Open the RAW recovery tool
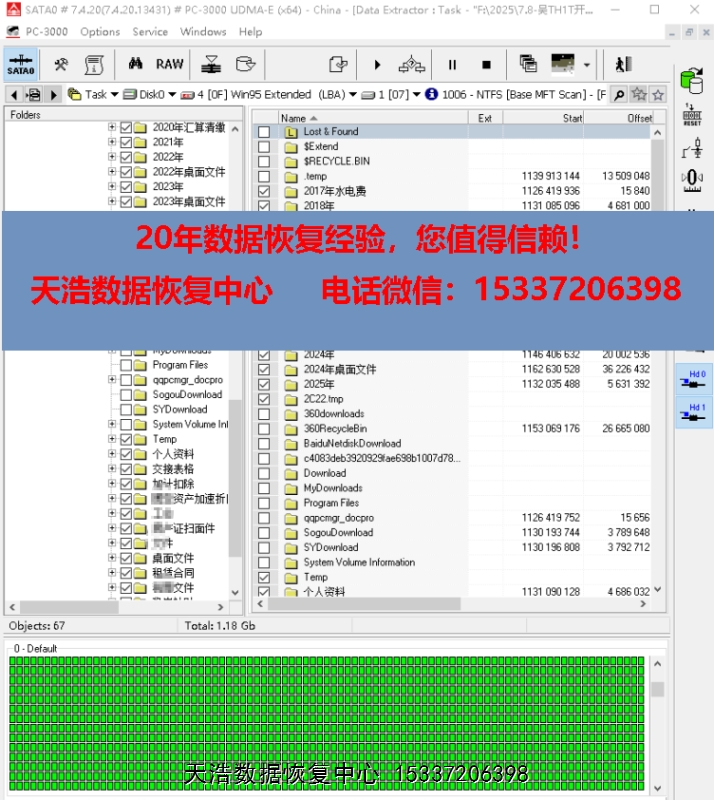Screen dimensions: 714x800 (x=169, y=64)
